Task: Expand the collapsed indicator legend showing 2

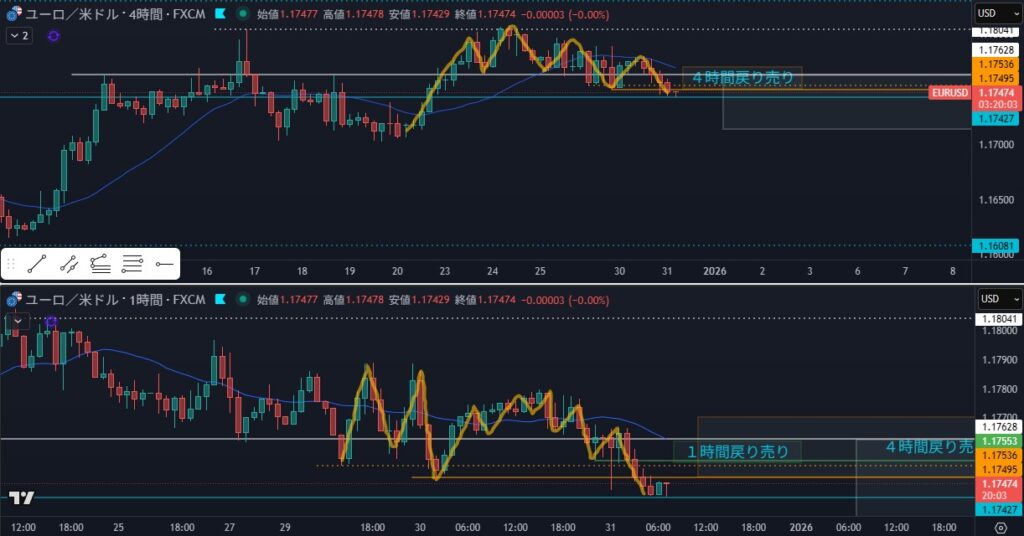Action: (x=19, y=36)
